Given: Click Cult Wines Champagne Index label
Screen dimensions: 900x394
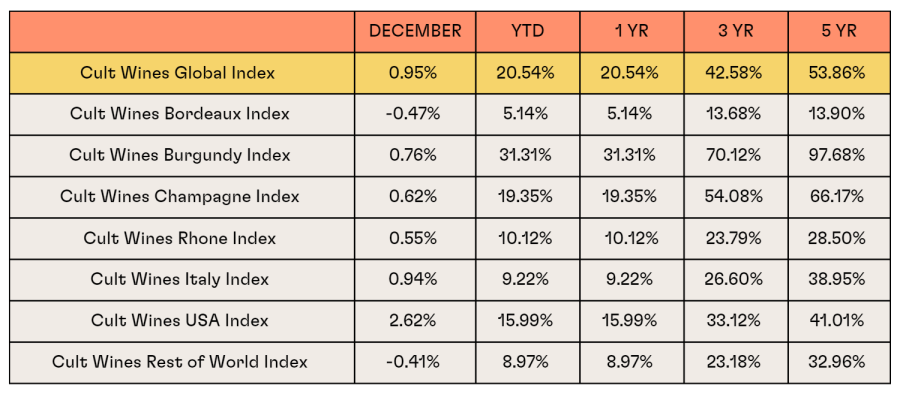Looking at the screenshot, I should (180, 197).
